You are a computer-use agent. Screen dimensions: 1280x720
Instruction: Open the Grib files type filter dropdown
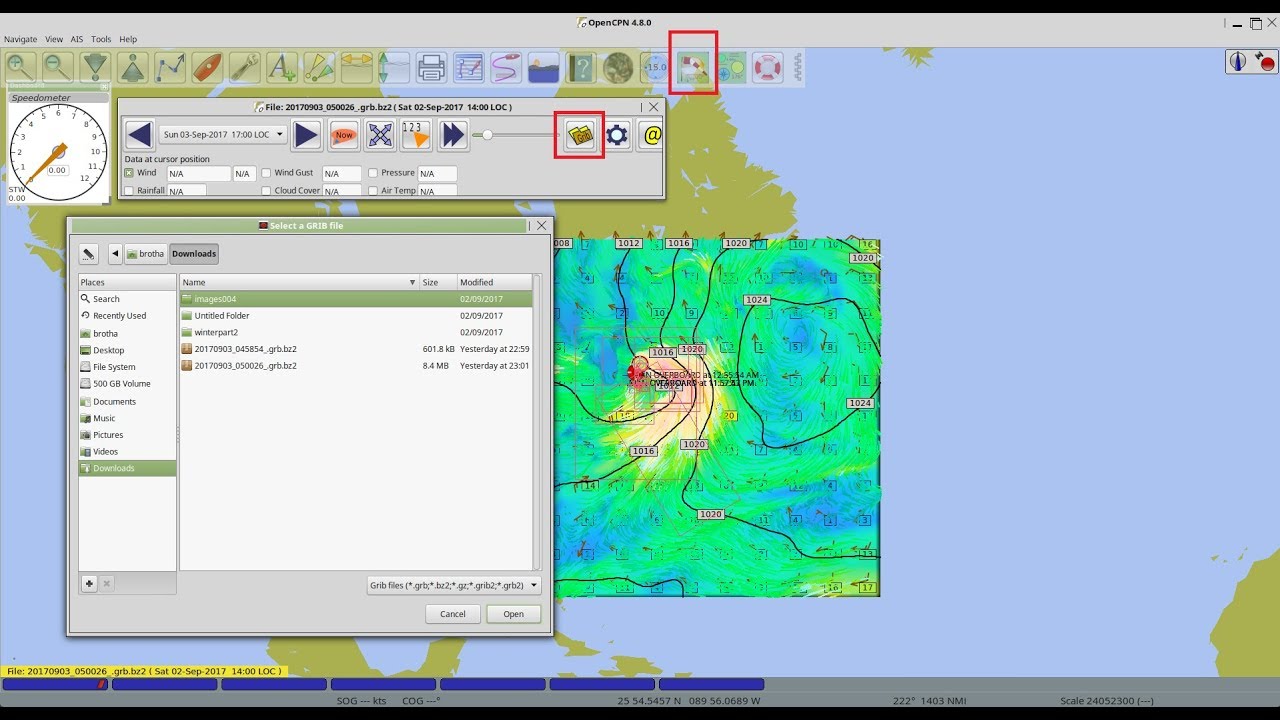[454, 585]
